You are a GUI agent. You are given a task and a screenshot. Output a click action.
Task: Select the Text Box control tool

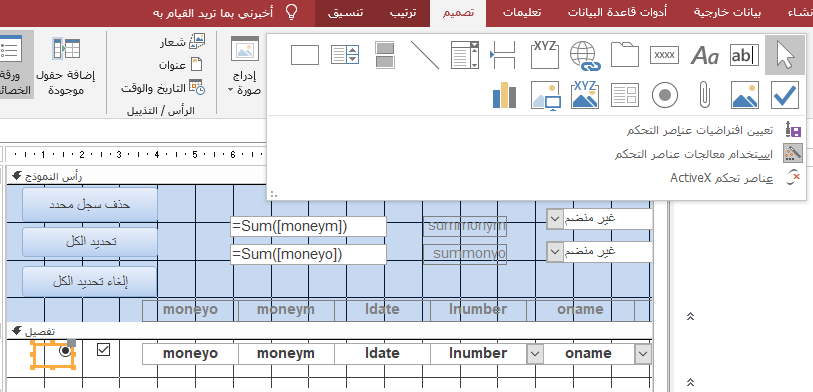[x=744, y=55]
